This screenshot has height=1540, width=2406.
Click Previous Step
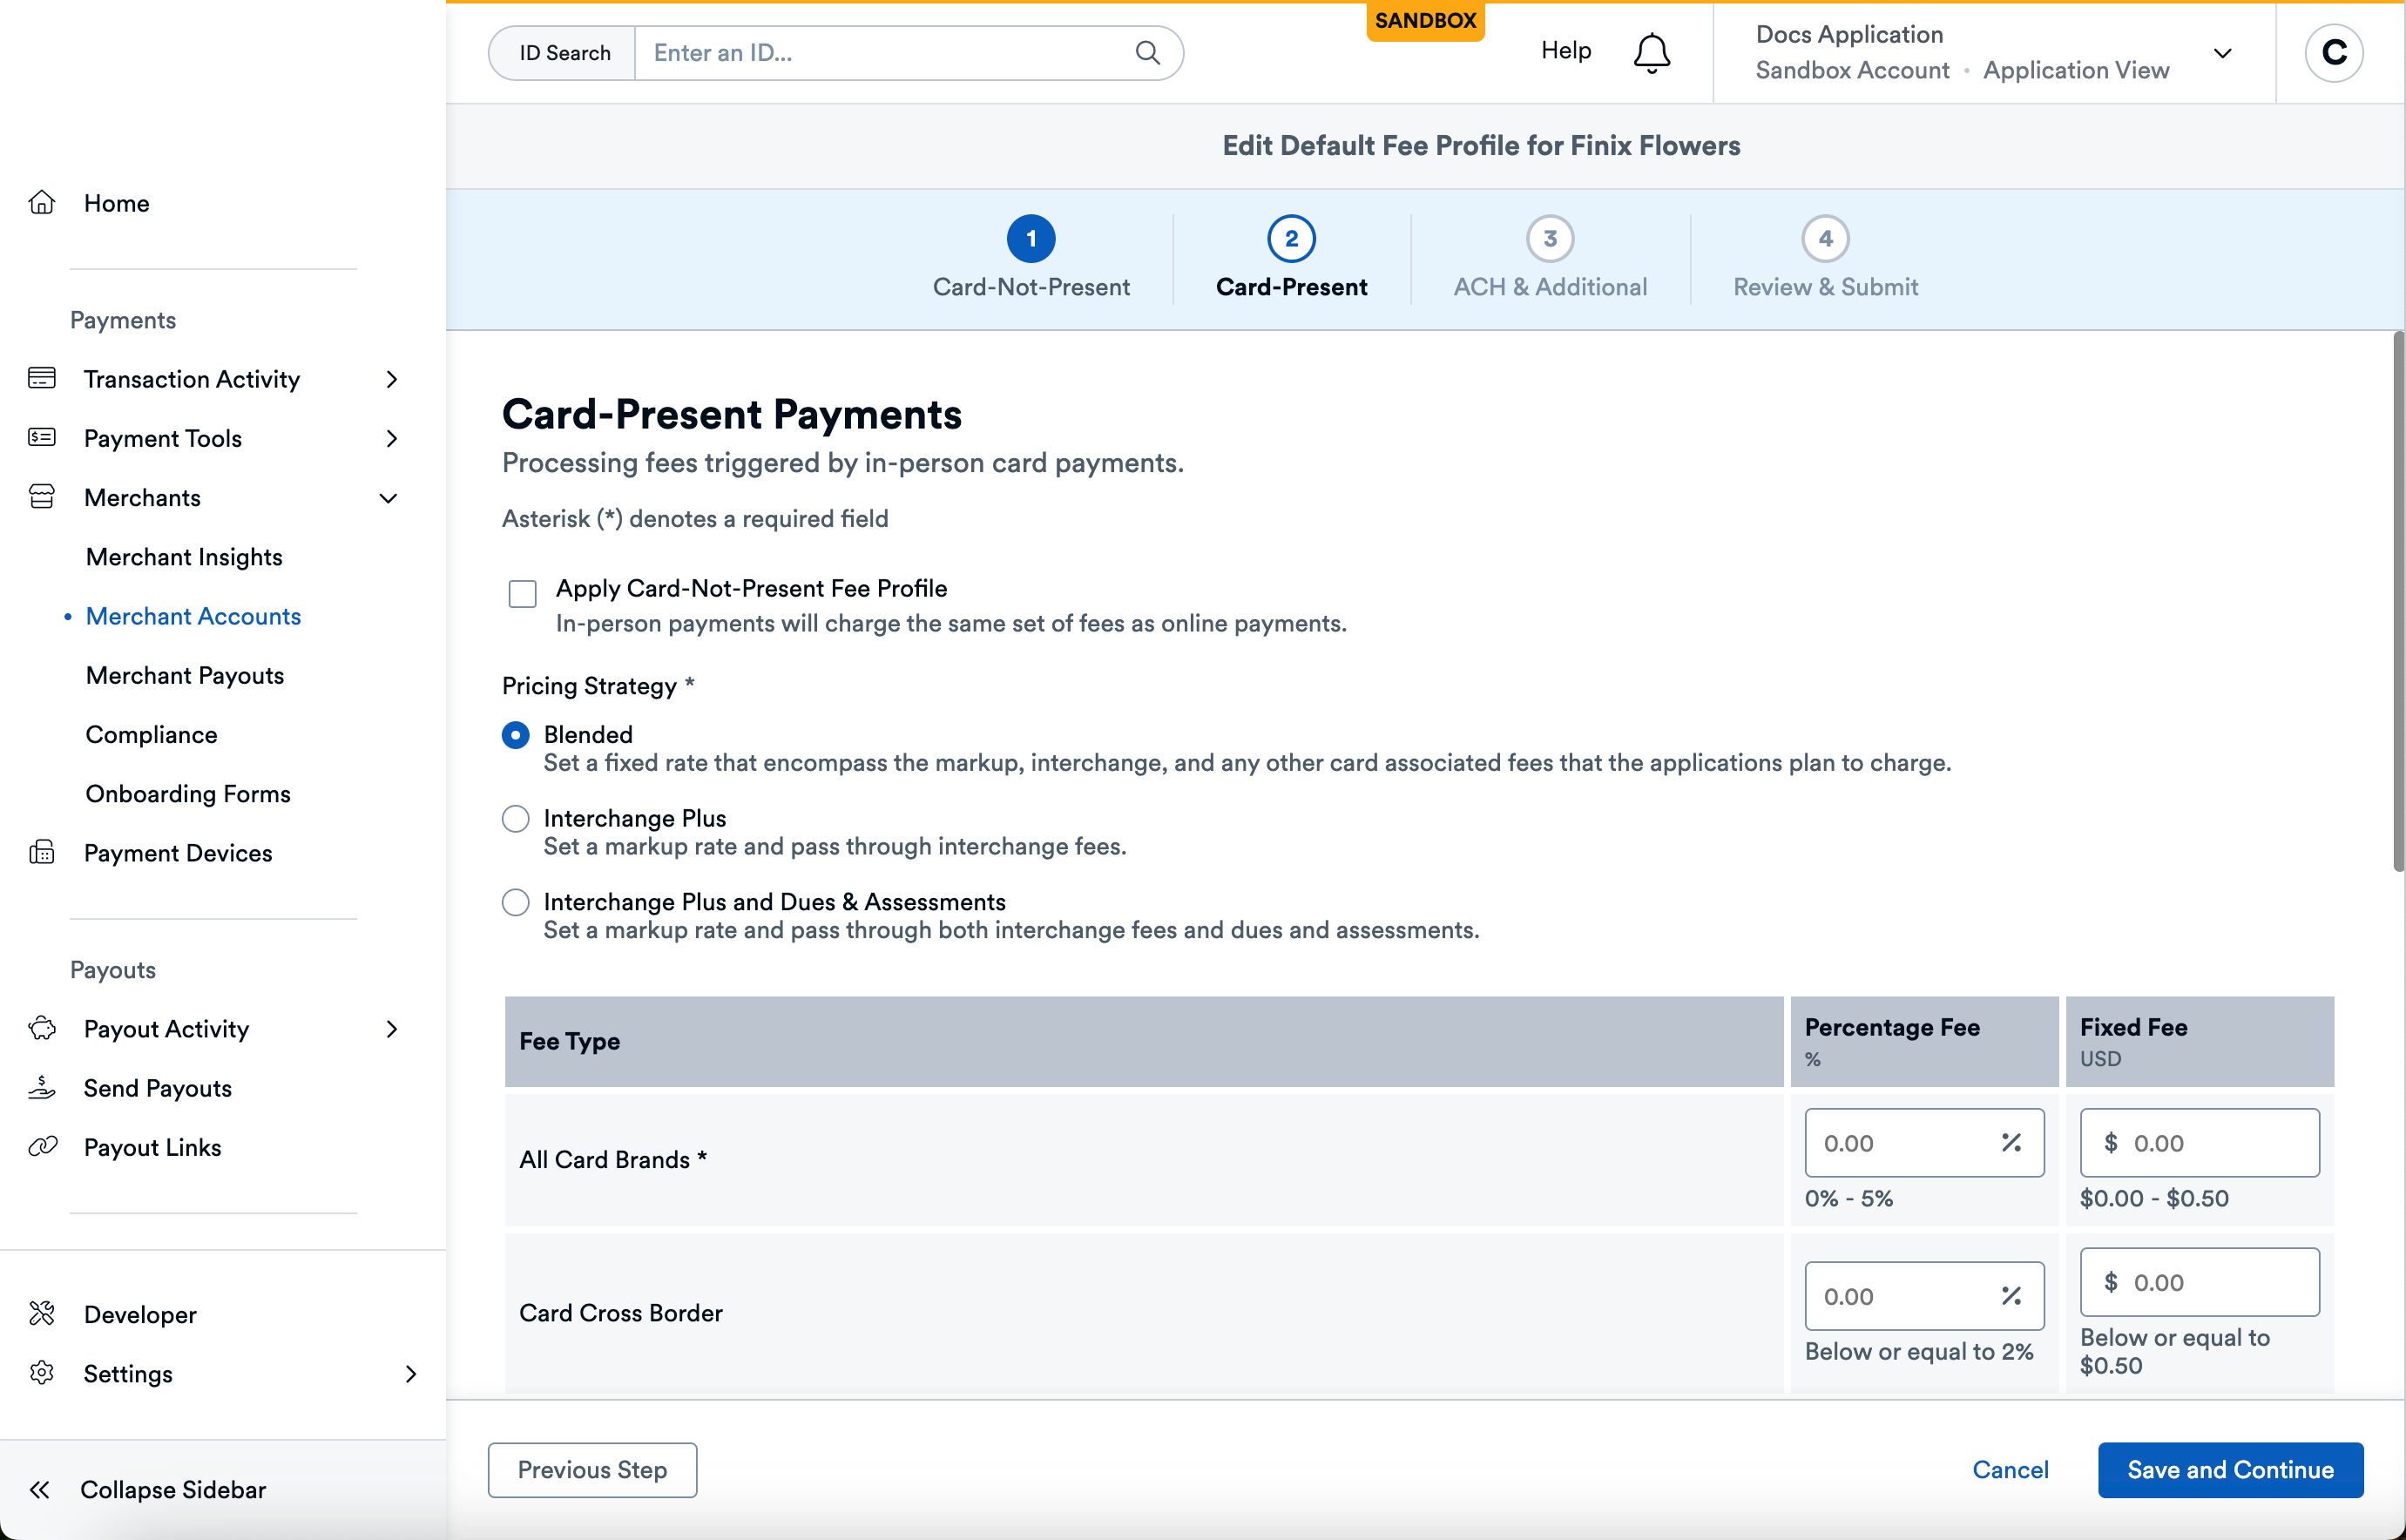tap(592, 1469)
